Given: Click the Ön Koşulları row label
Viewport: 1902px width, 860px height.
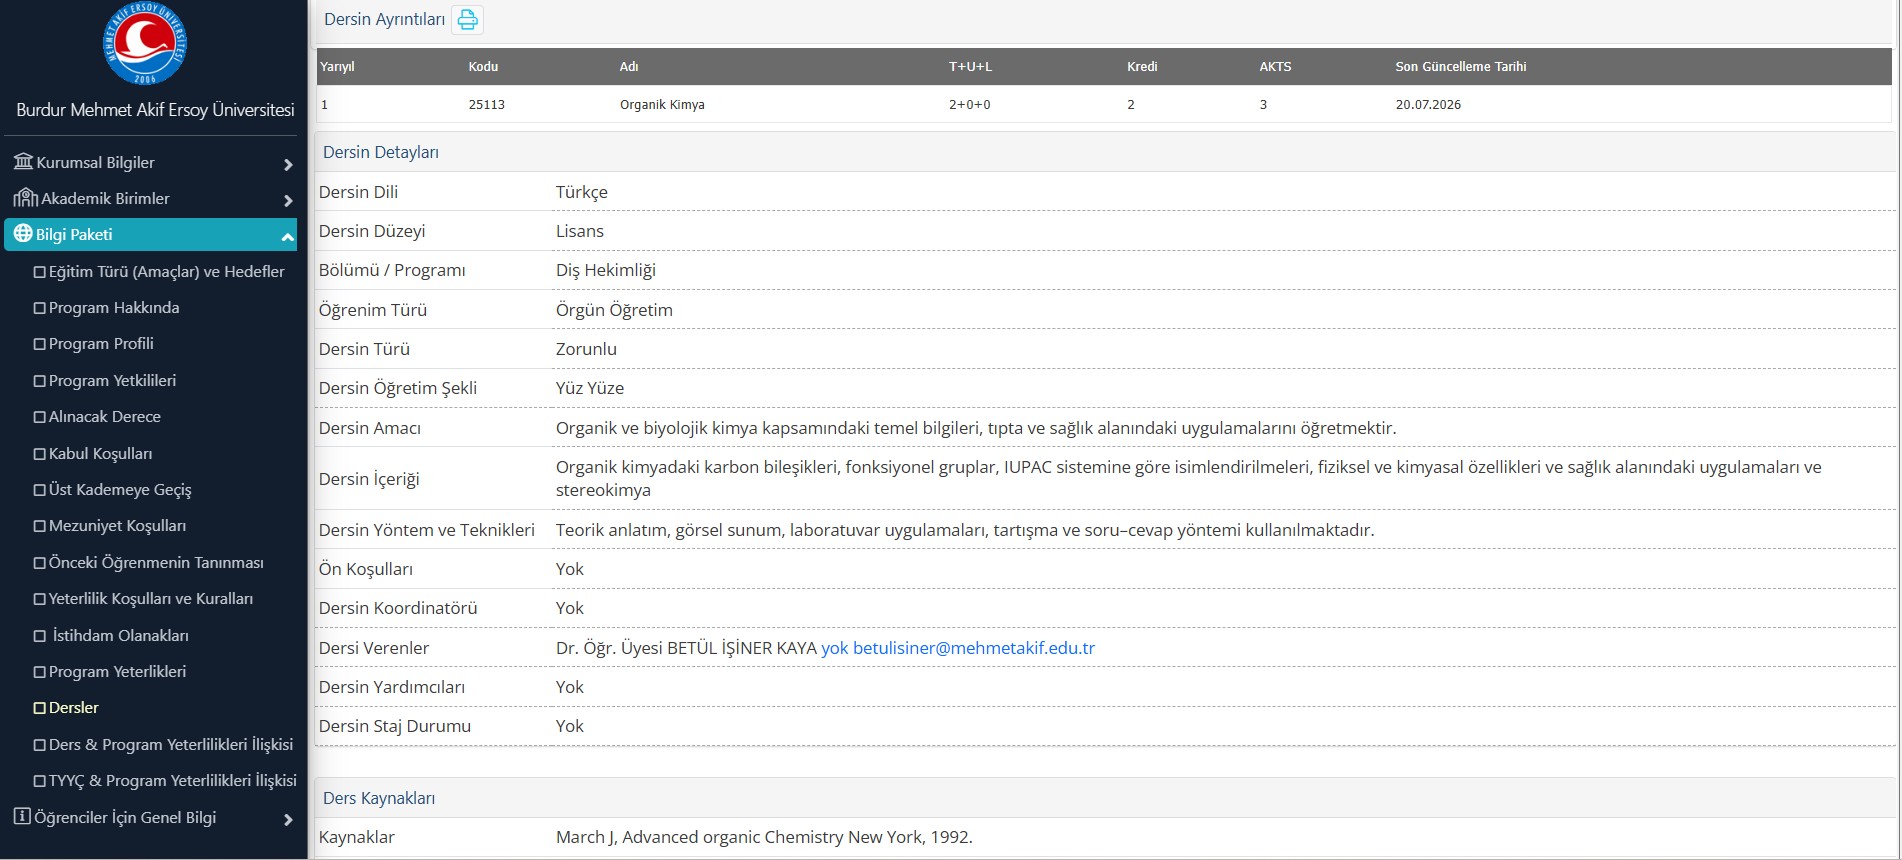Looking at the screenshot, I should click(x=366, y=569).
